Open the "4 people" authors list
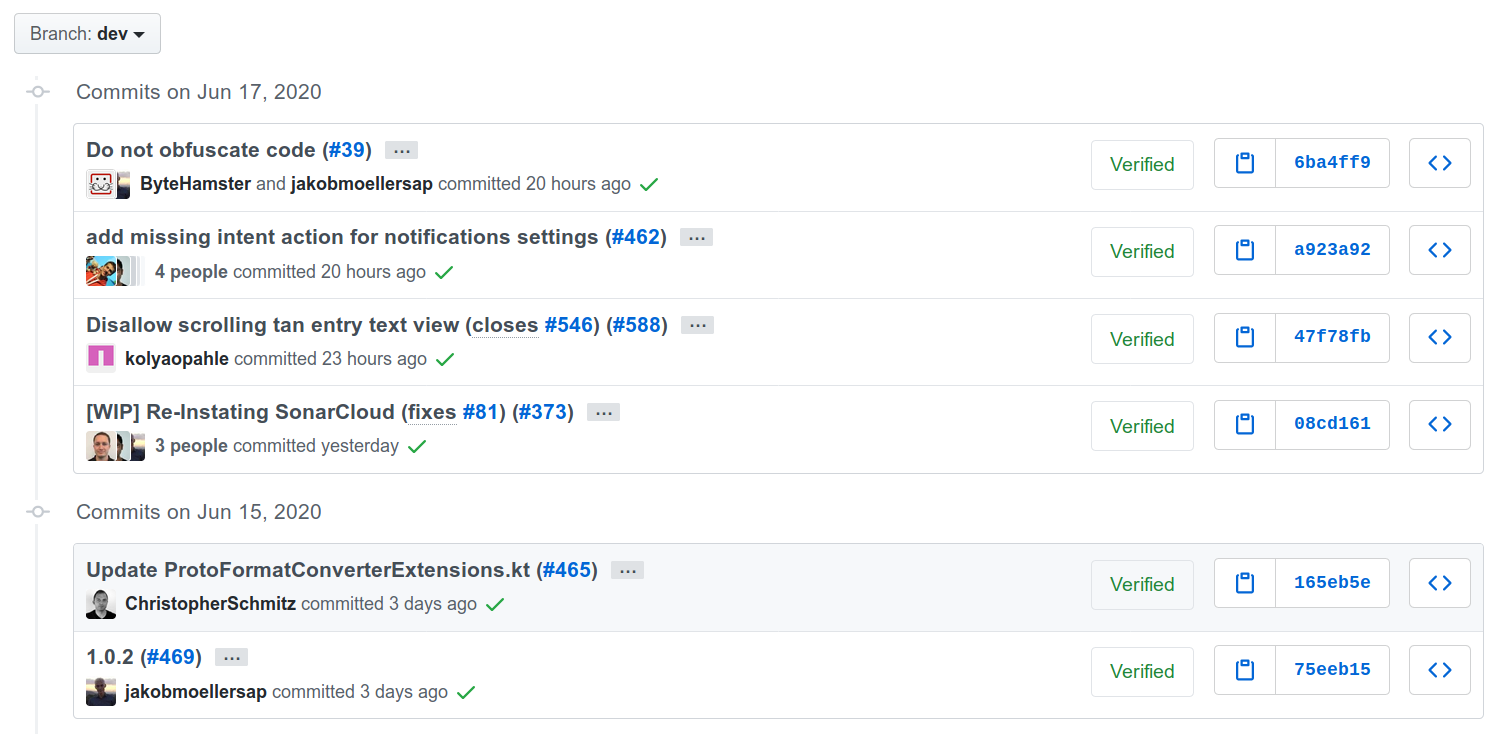Image resolution: width=1508 pixels, height=734 pixels. [x=191, y=272]
